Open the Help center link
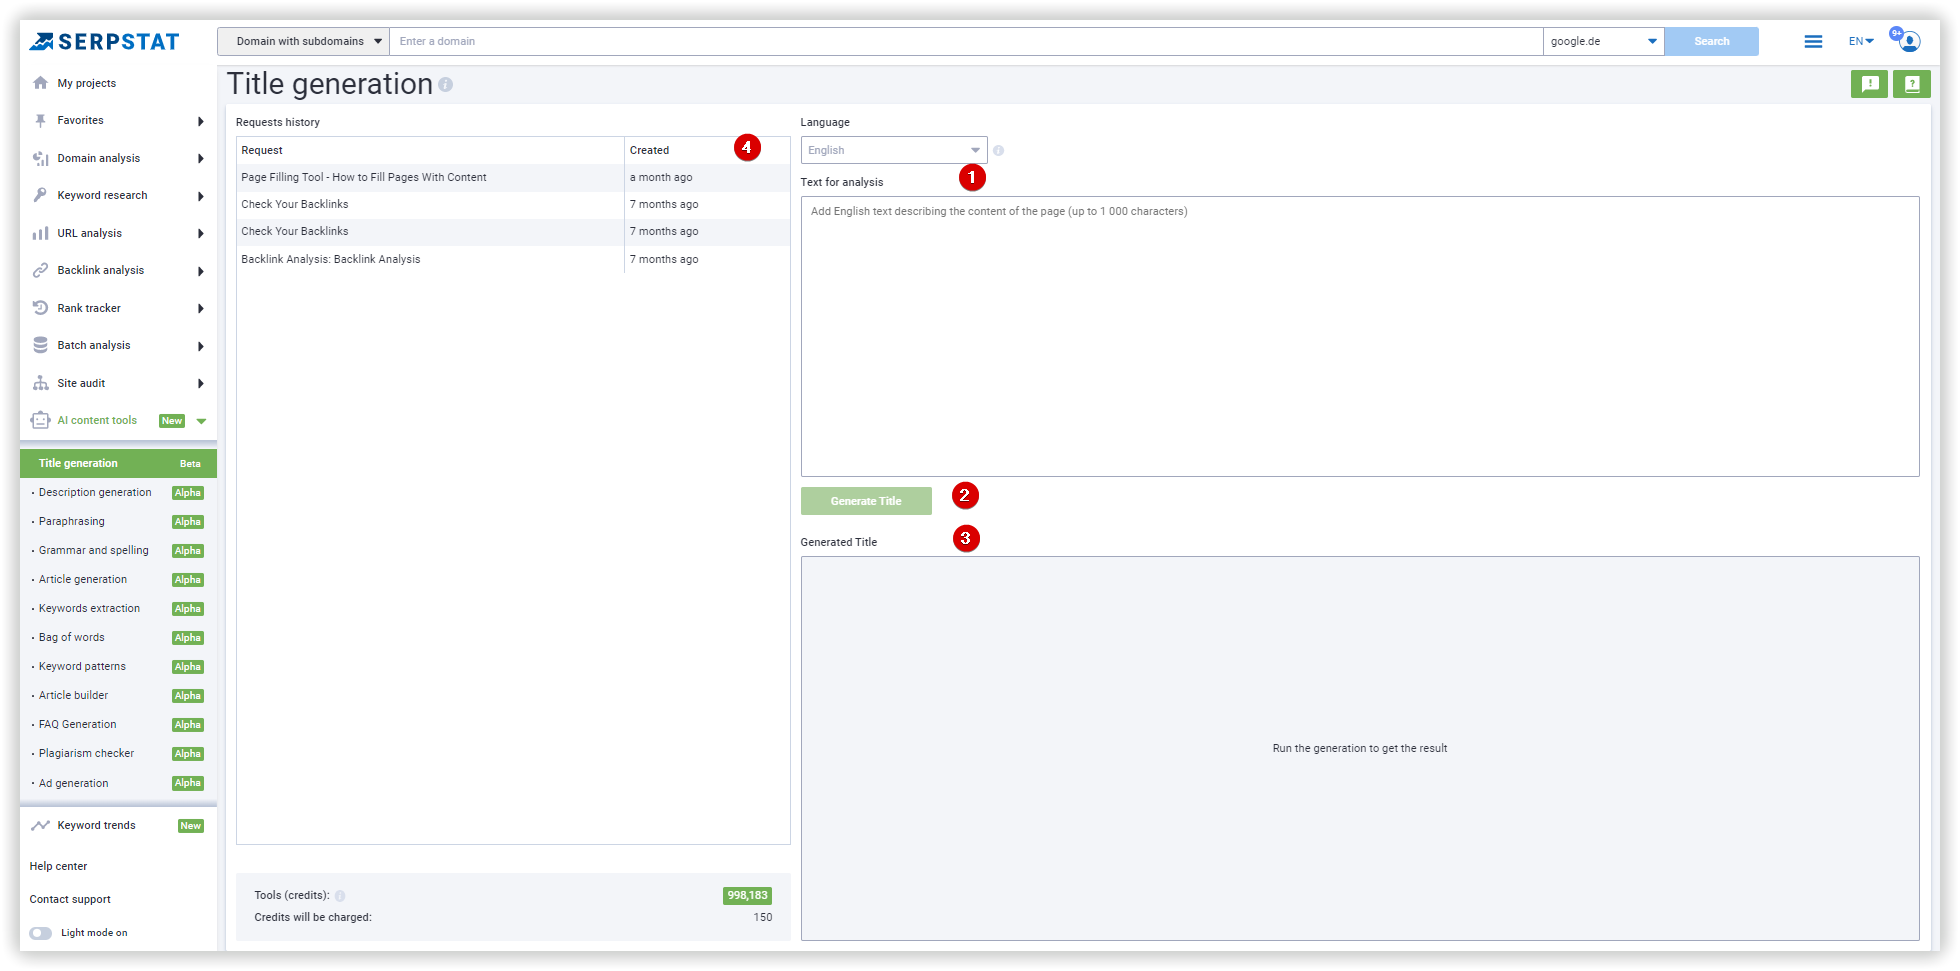Viewport: 1960px width, 971px height. [58, 866]
